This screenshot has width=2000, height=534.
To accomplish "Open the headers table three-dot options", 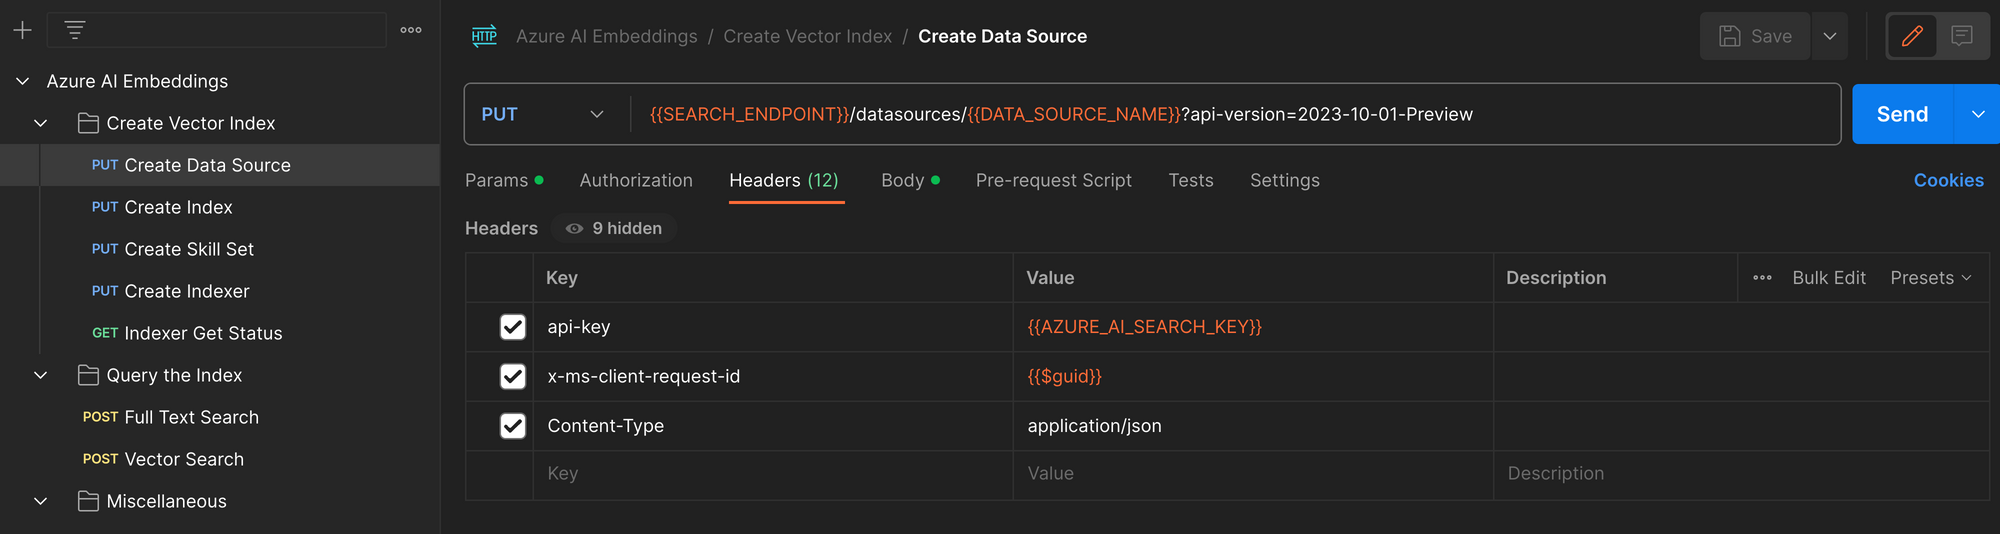I will (1762, 278).
